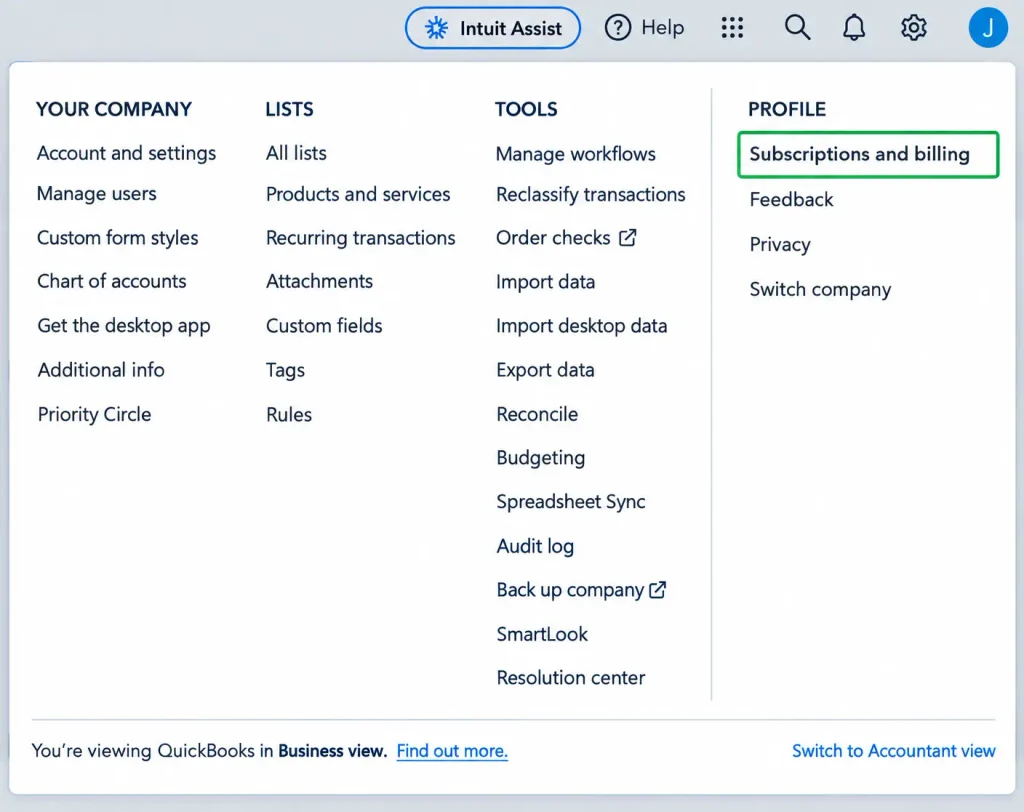Select Import desktop data
The width and height of the screenshot is (1024, 812).
pyautogui.click(x=582, y=325)
